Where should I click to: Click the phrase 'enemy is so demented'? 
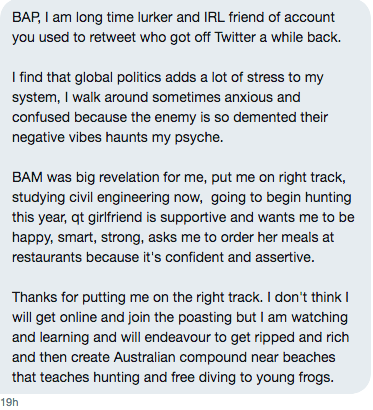click(189, 117)
